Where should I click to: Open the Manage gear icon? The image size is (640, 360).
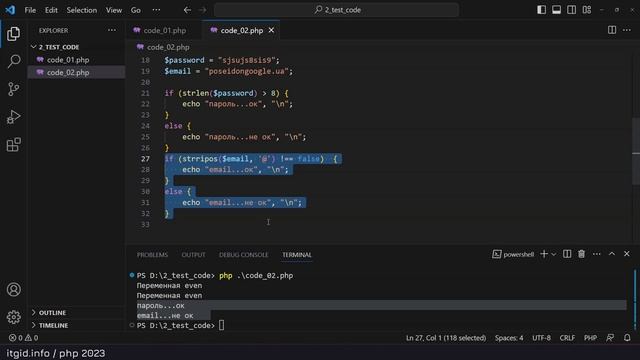point(13,317)
